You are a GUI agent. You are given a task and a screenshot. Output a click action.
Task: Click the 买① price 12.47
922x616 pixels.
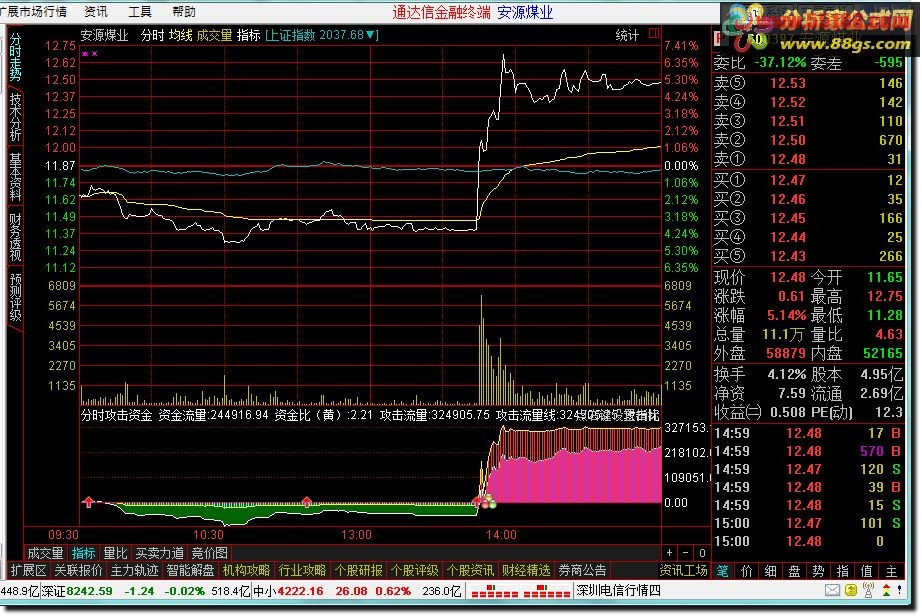pos(788,180)
